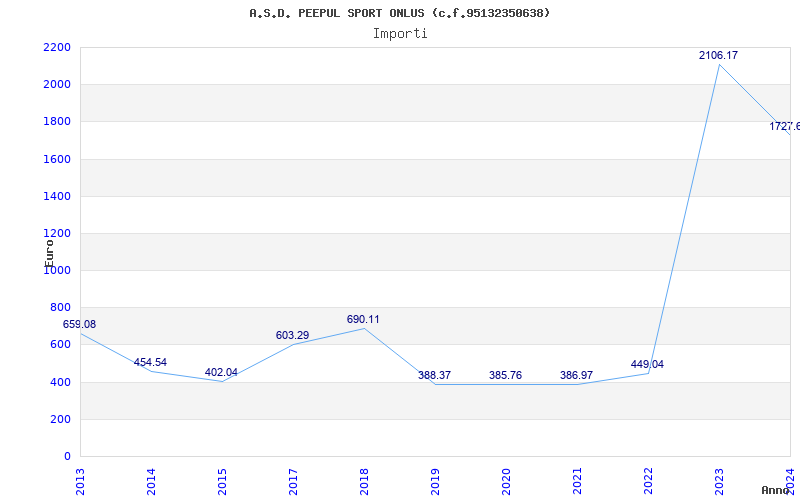Click the 2015 x-axis year label
Viewport: 800px width, 500px height.
[221, 481]
